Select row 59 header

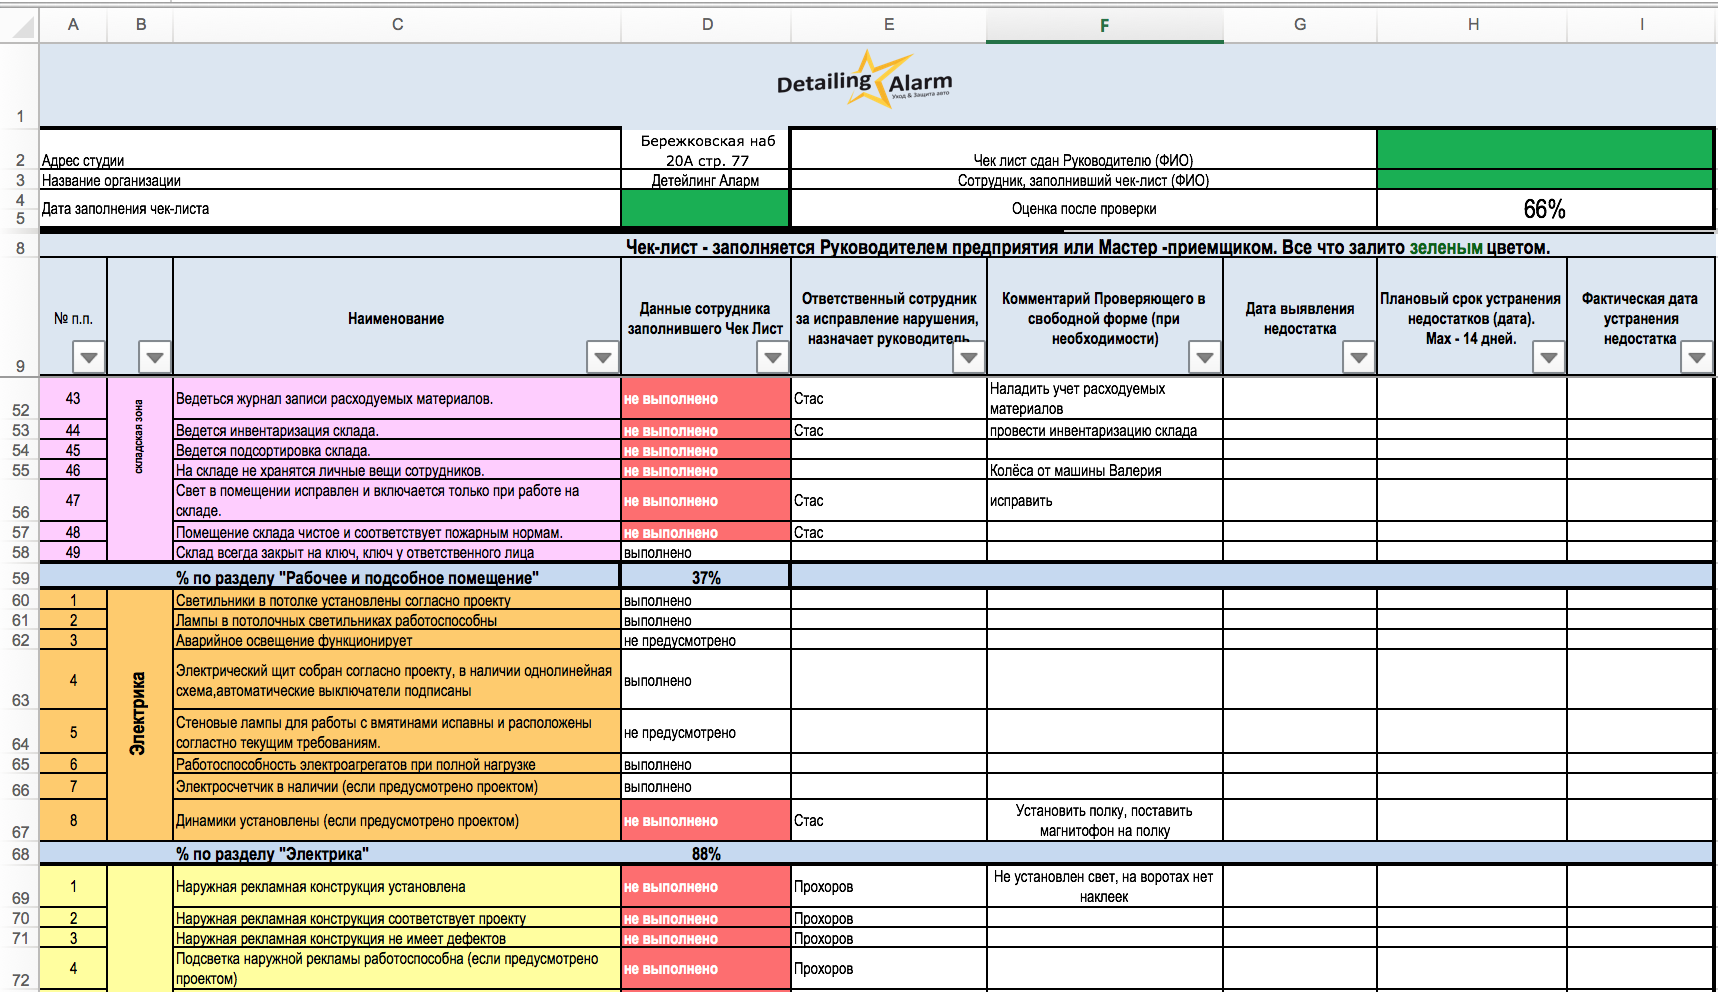[20, 578]
